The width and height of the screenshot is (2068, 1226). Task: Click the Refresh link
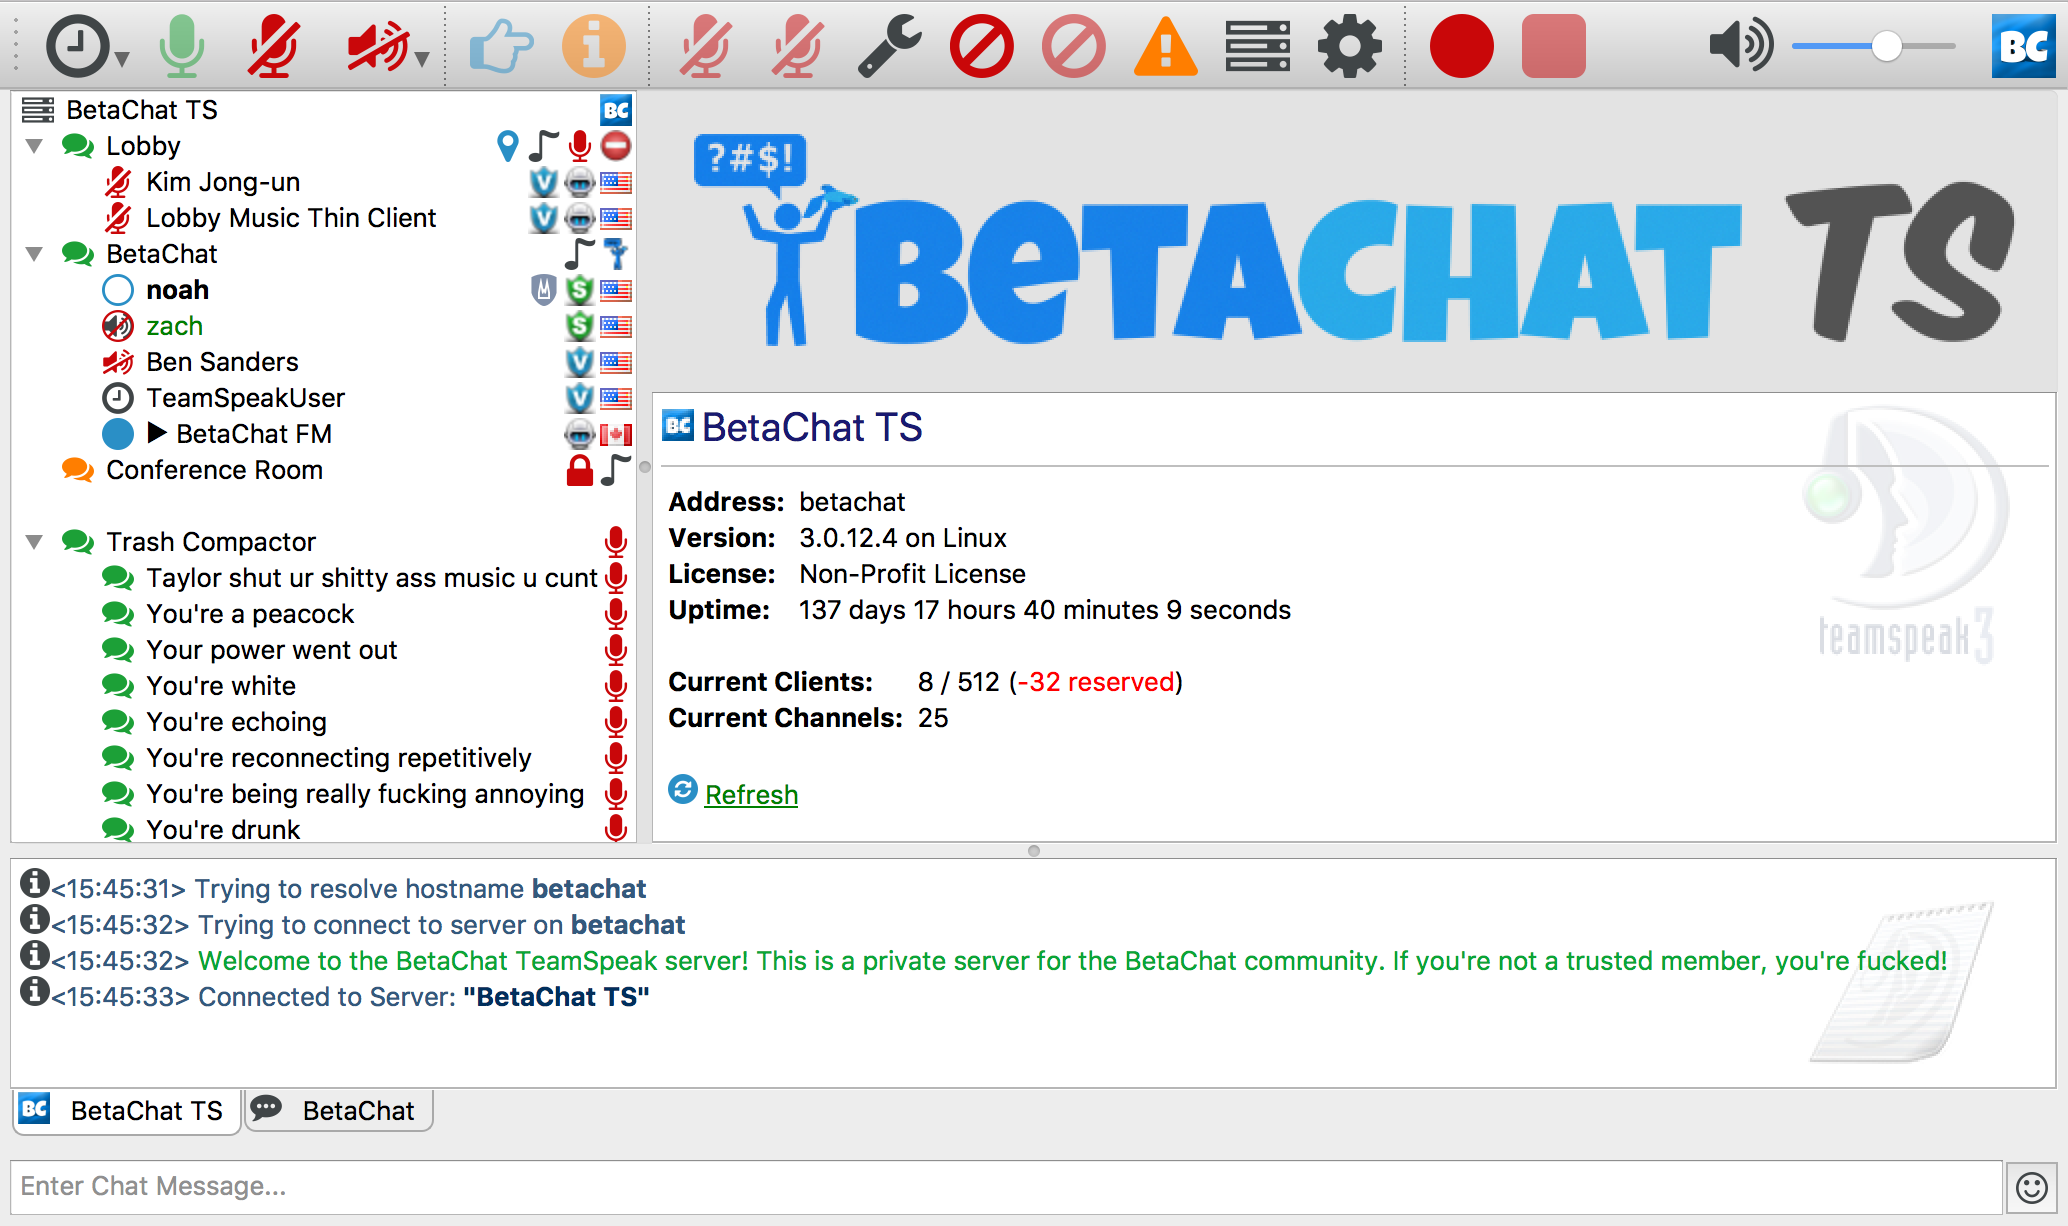[x=751, y=795]
